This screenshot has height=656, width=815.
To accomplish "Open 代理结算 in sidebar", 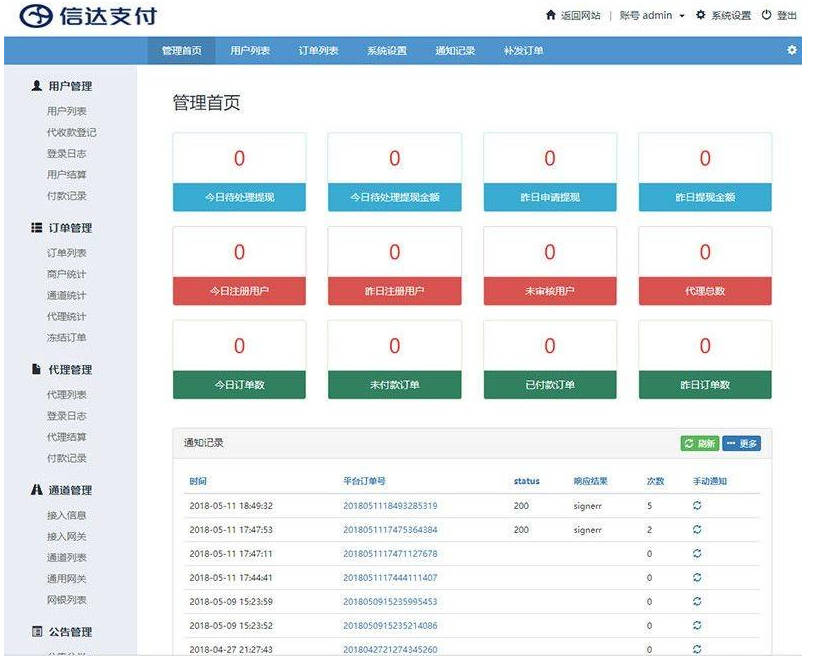I will coord(67,437).
